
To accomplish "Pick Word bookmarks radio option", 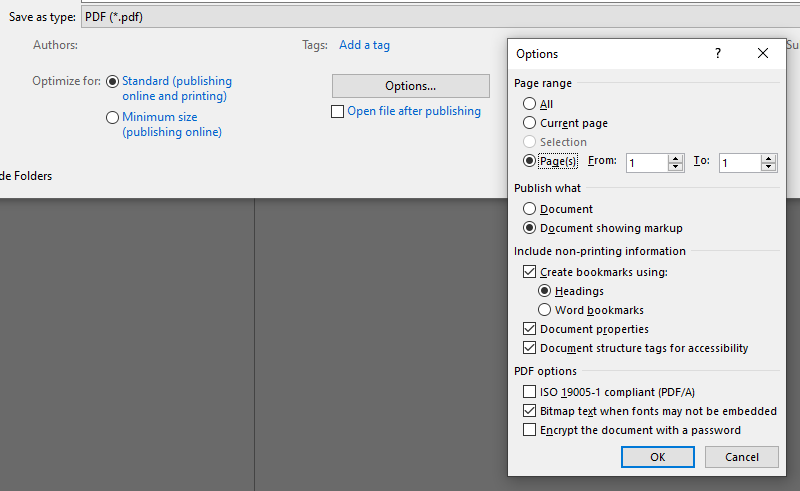I will 545,310.
